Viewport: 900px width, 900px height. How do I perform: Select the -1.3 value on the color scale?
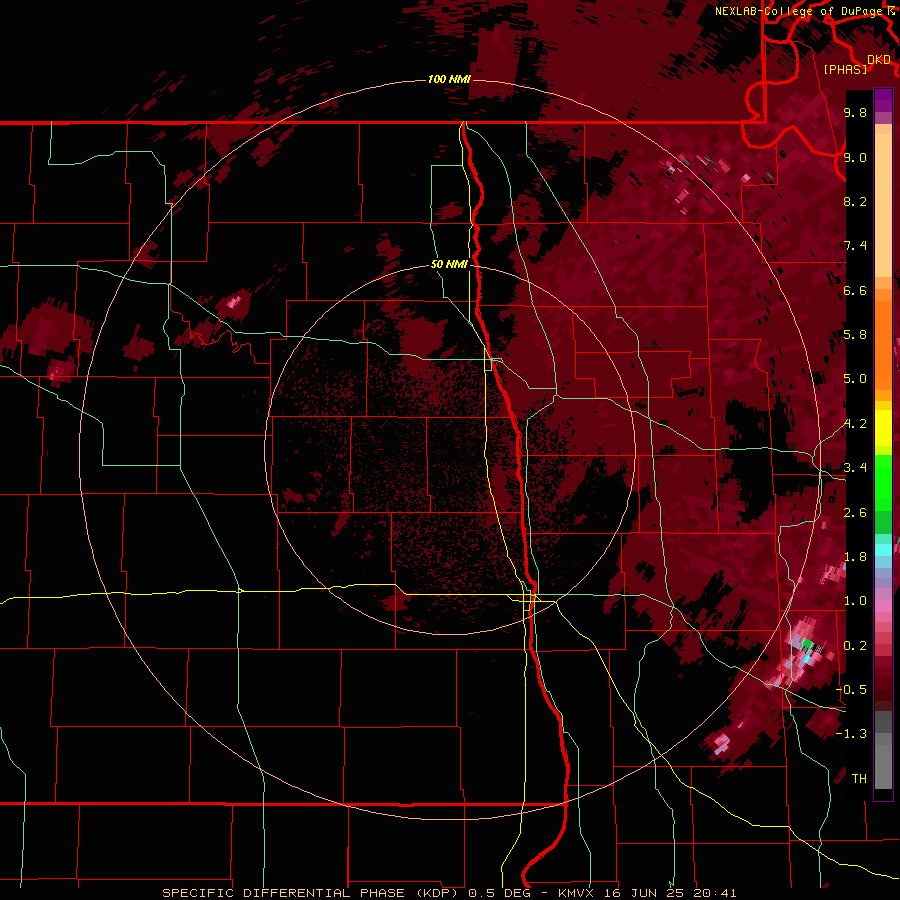852,734
